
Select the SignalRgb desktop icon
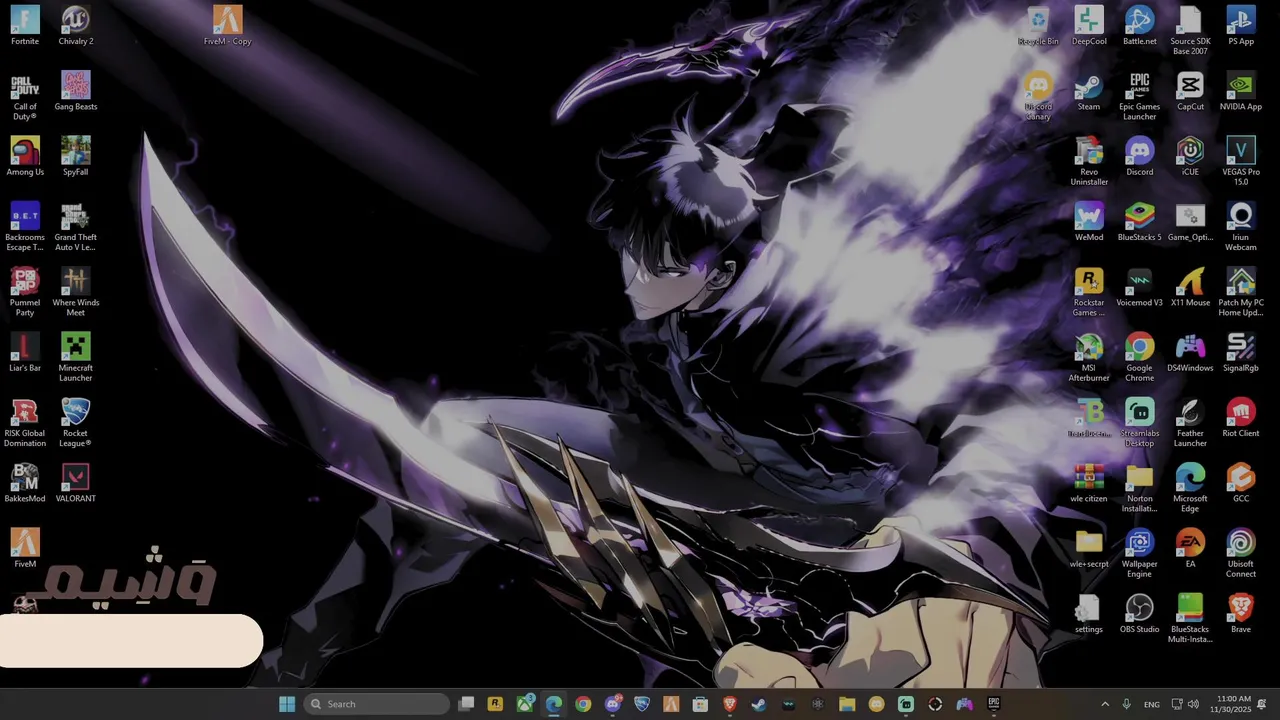pos(1241,352)
